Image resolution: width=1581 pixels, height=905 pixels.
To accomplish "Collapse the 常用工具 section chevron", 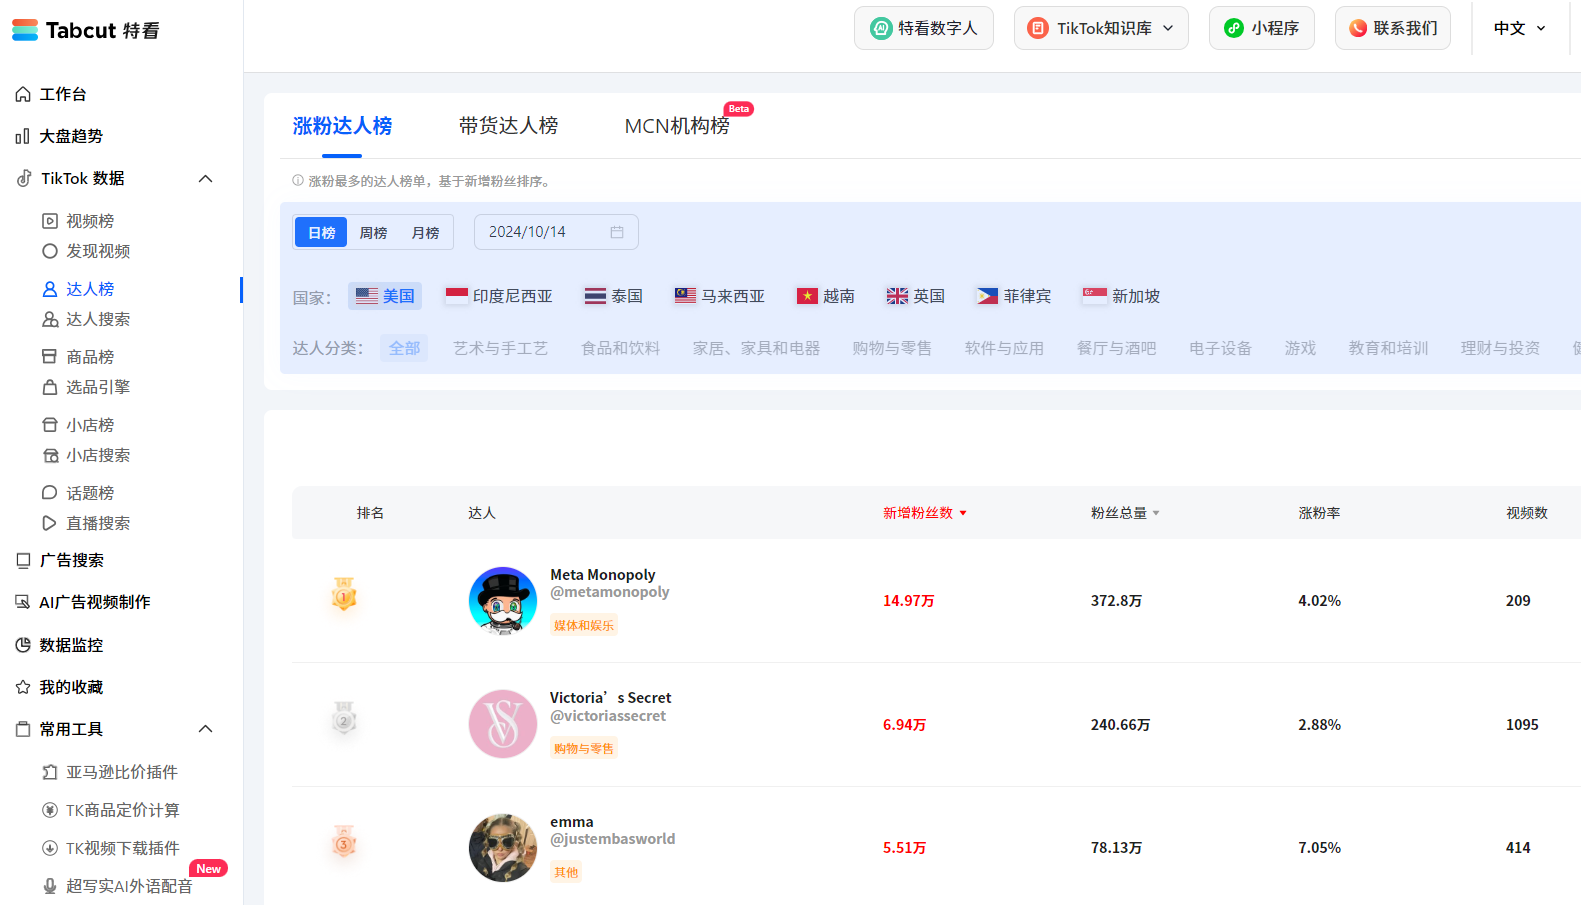I will pyautogui.click(x=206, y=729).
